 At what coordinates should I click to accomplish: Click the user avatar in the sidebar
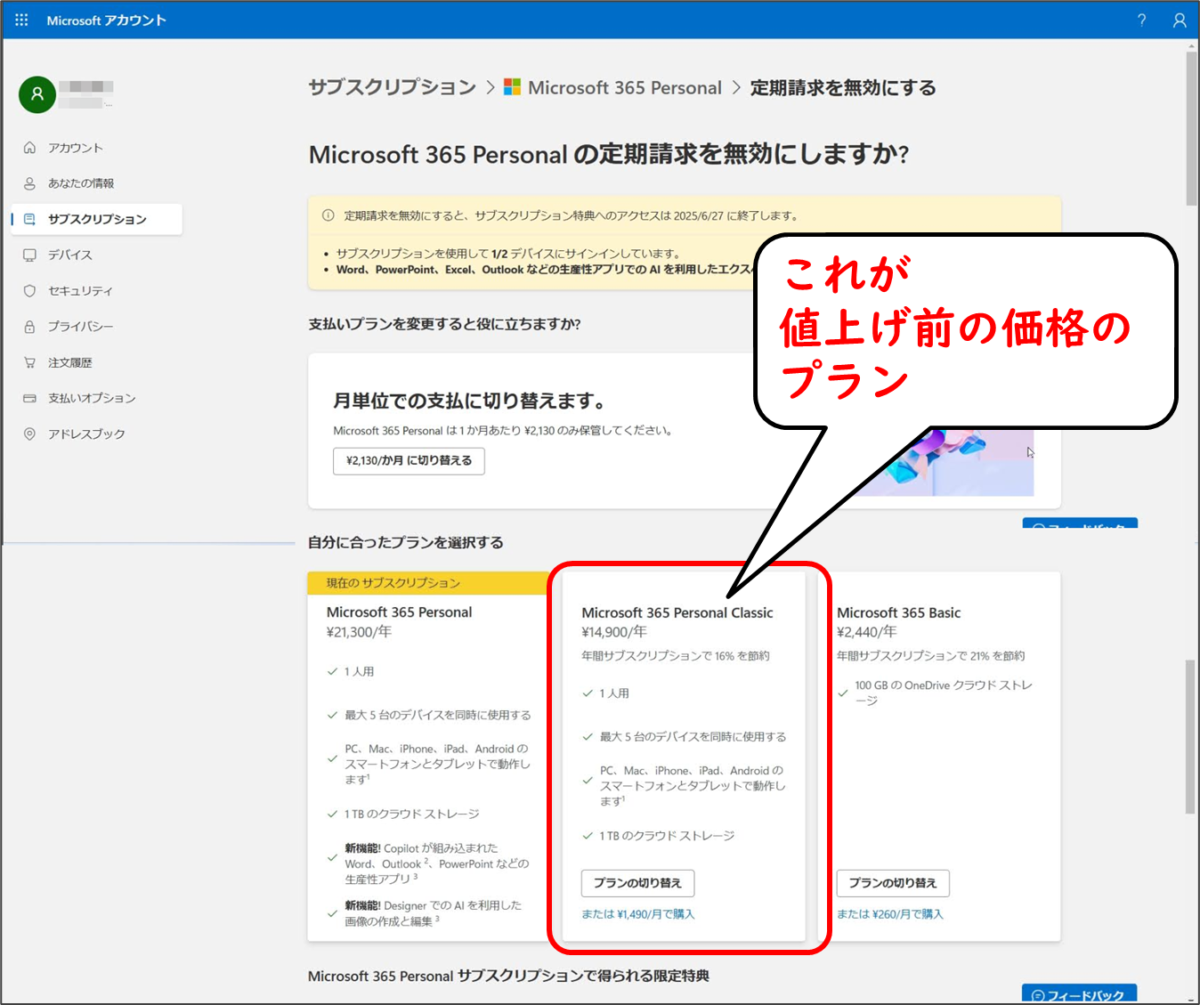36,95
